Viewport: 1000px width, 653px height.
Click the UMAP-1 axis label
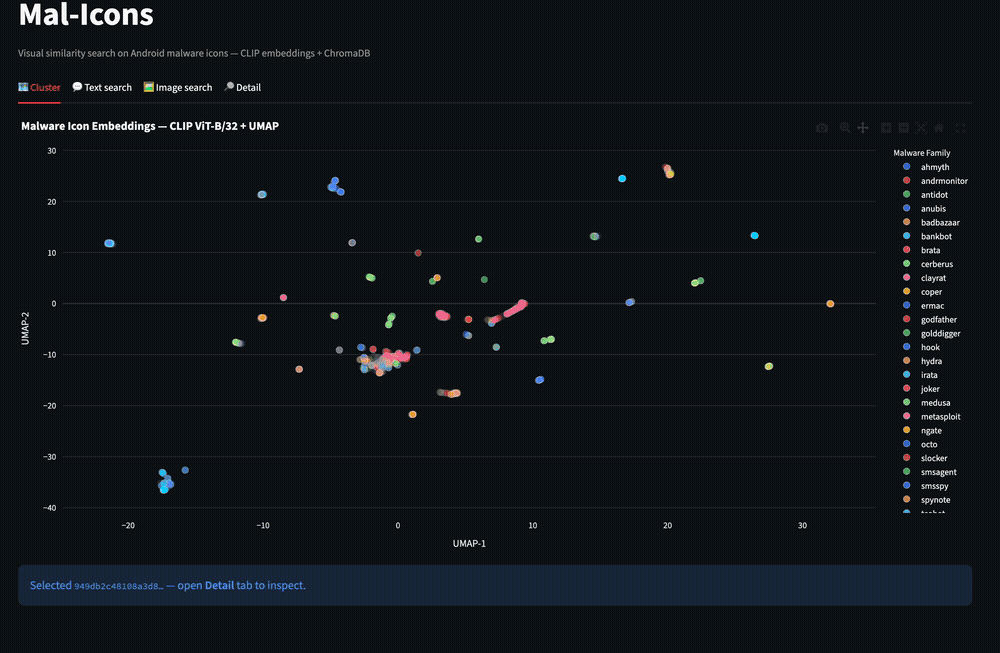[469, 543]
